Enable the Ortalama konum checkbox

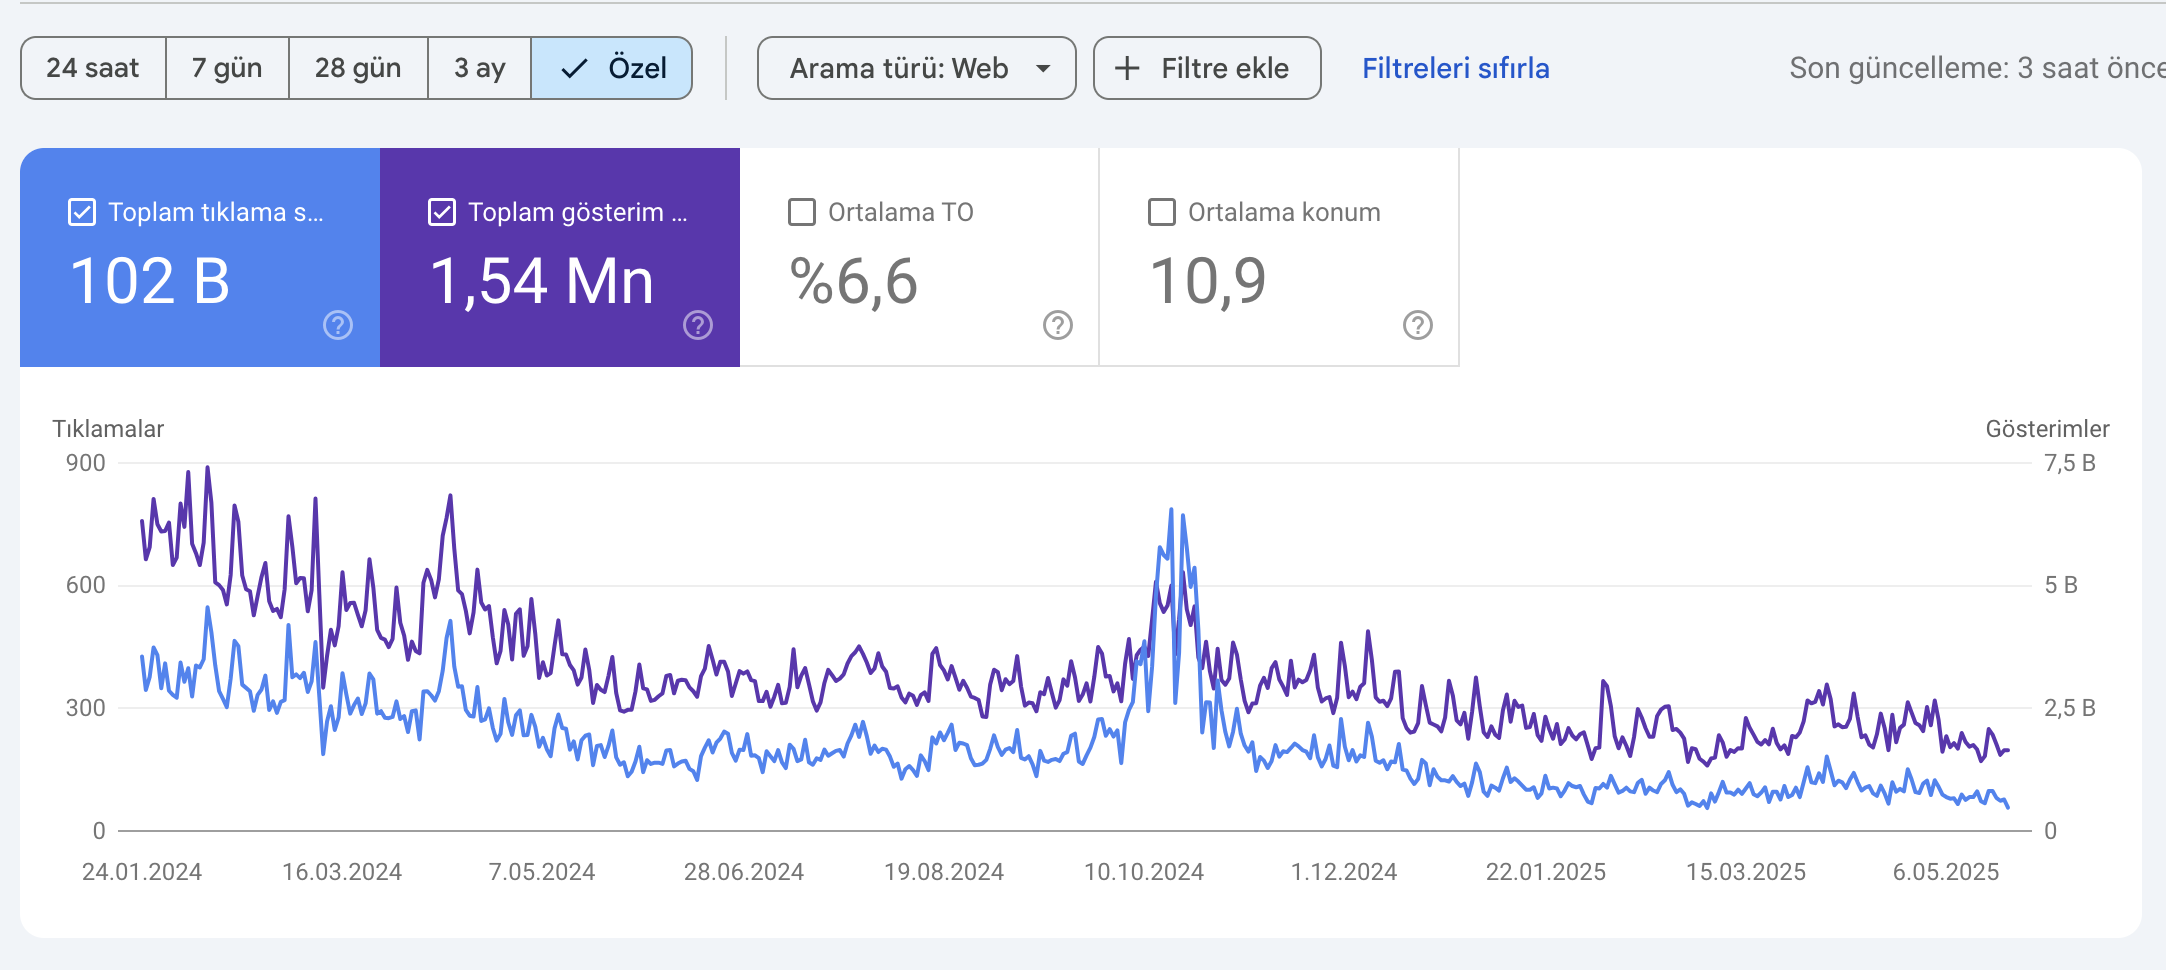pos(1162,212)
